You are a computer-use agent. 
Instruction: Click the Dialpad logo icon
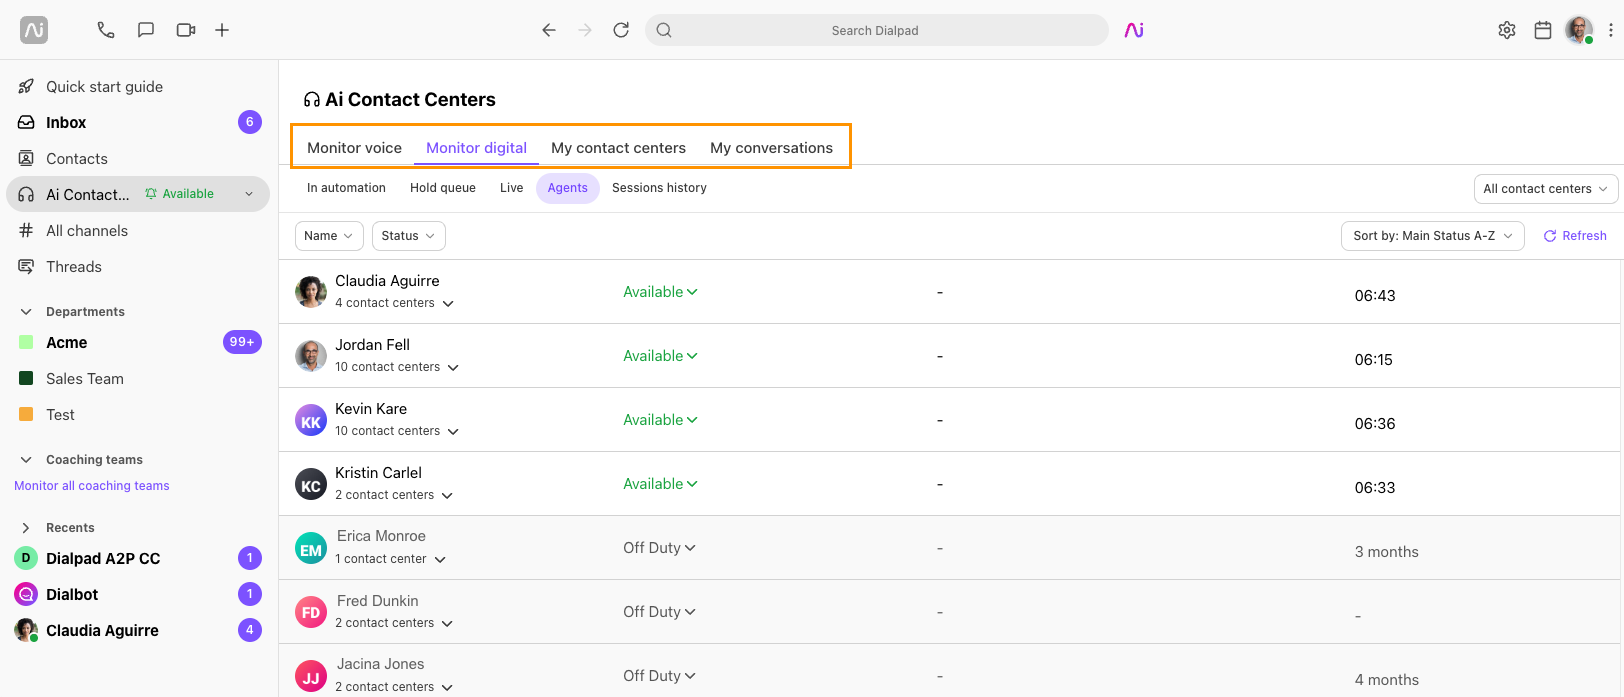(x=34, y=30)
